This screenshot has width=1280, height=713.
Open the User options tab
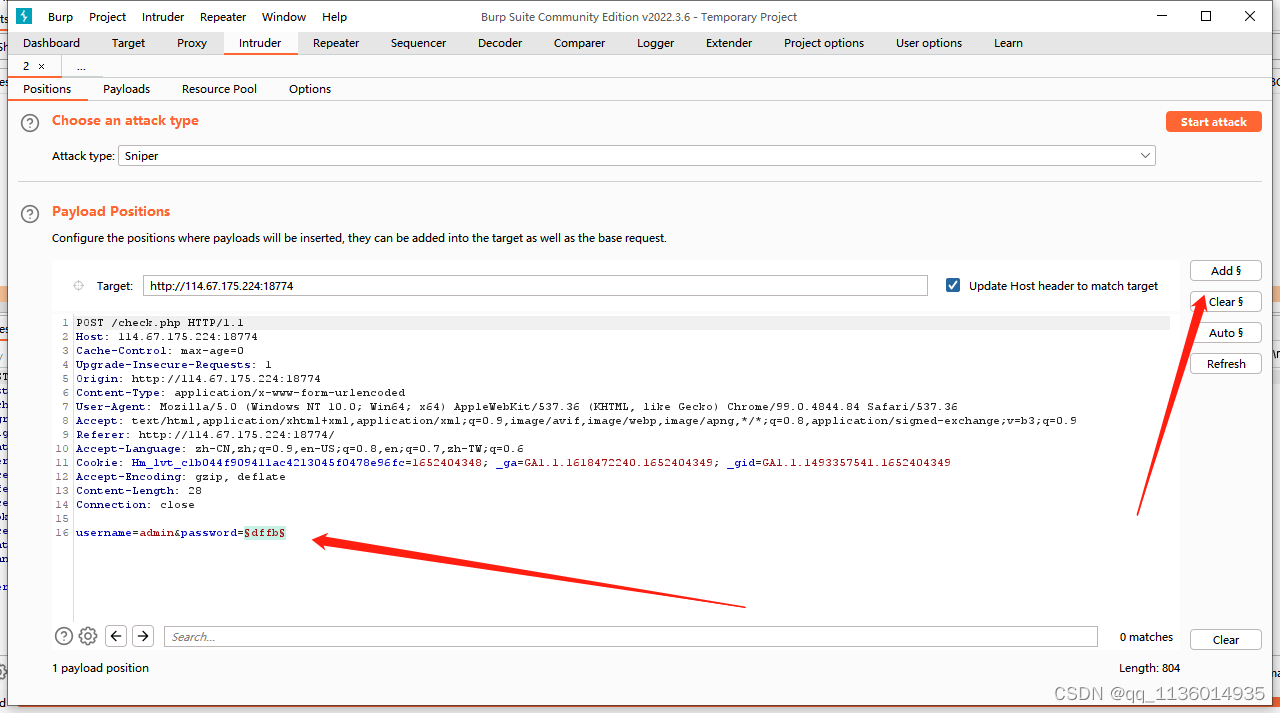pyautogui.click(x=929, y=43)
